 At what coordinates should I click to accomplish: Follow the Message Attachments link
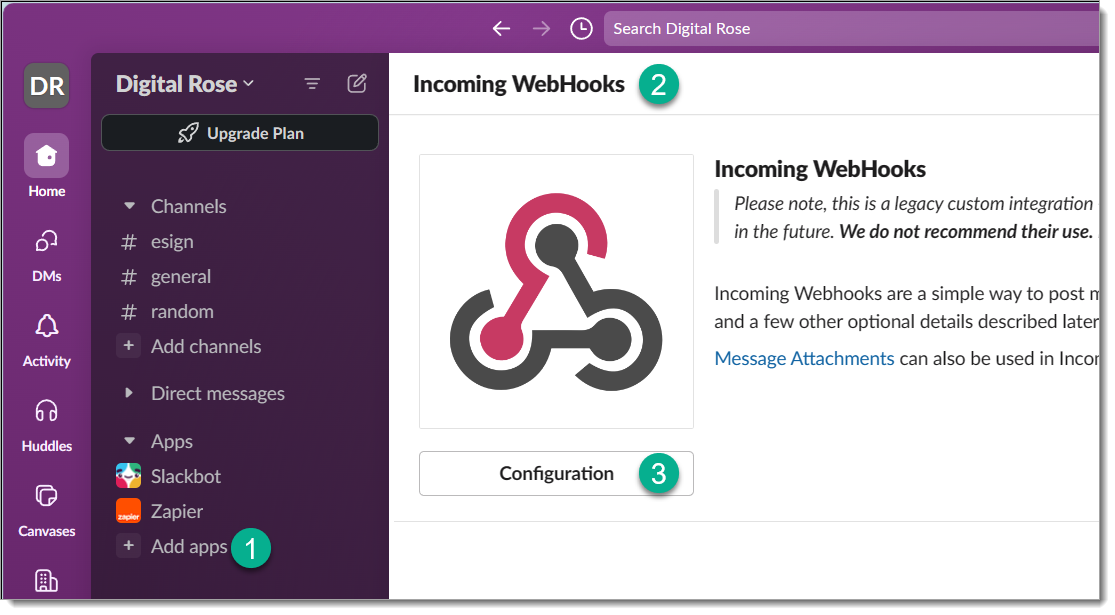tap(804, 358)
